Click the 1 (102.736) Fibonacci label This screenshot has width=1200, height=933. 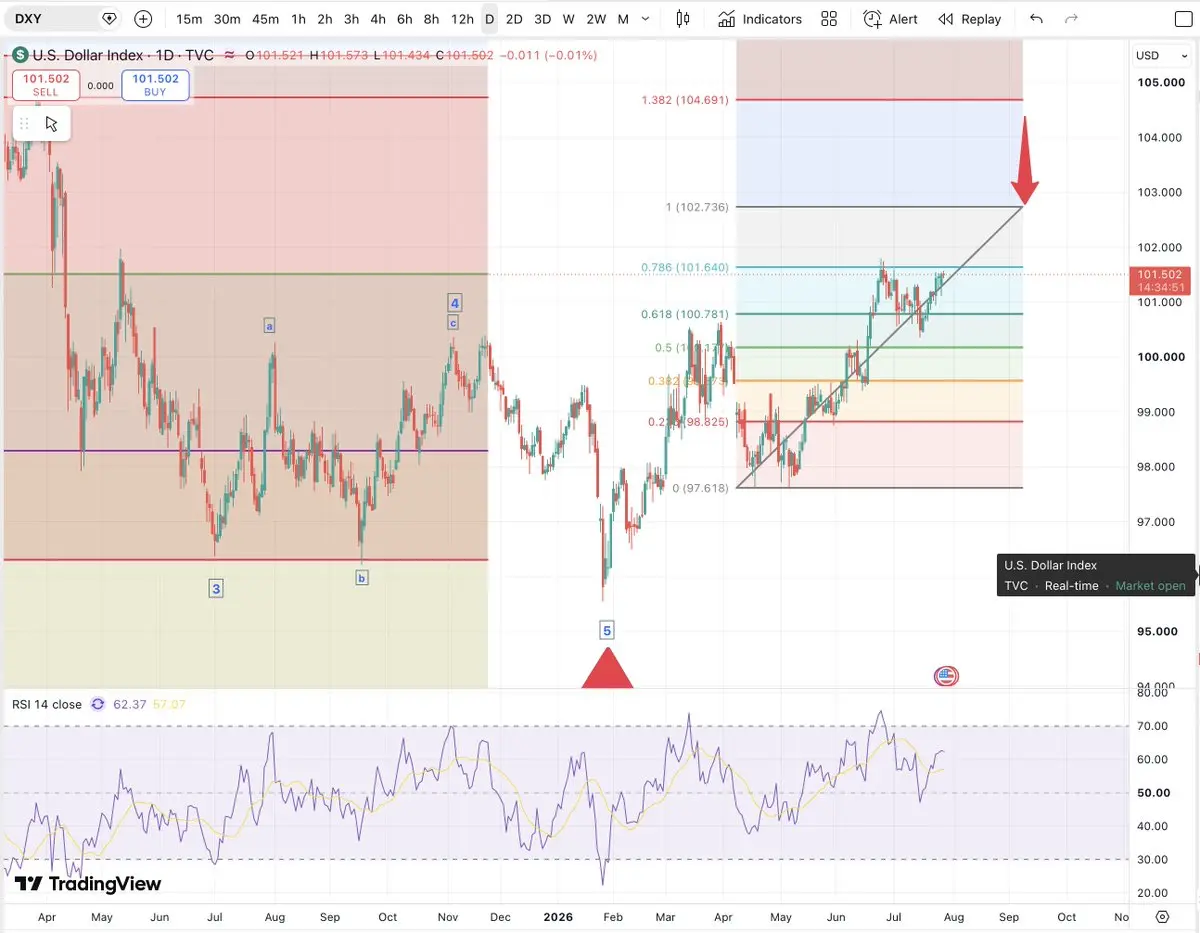click(x=697, y=207)
